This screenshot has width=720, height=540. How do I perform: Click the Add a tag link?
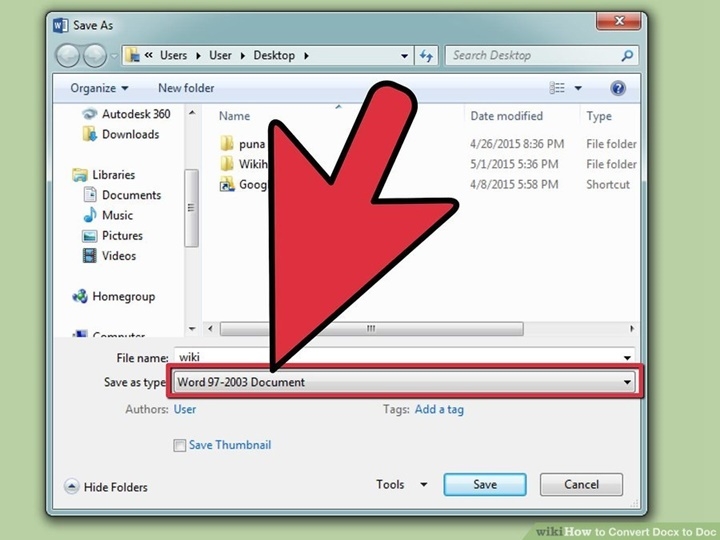tap(439, 409)
